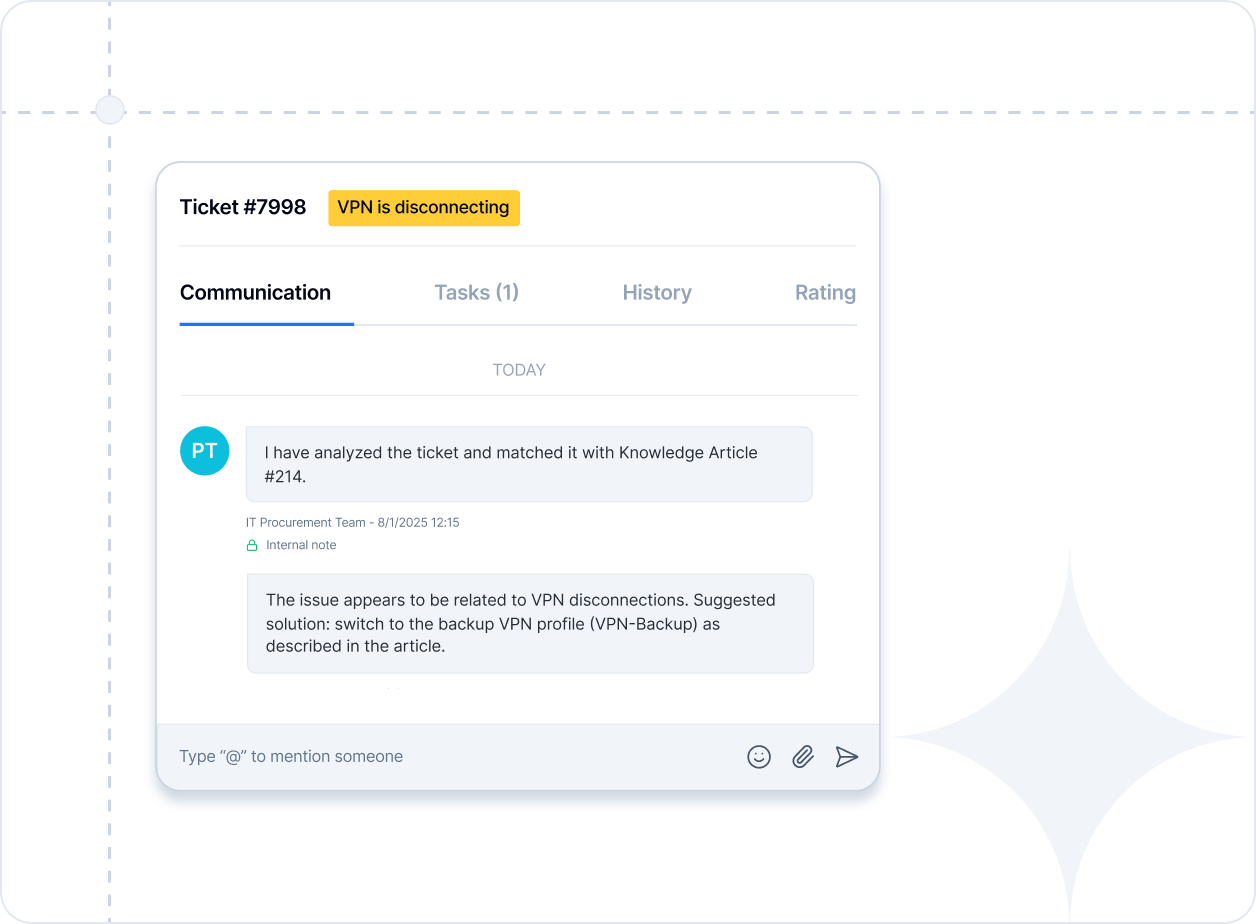Select the Rating tab
The image size is (1256, 924).
(x=825, y=293)
